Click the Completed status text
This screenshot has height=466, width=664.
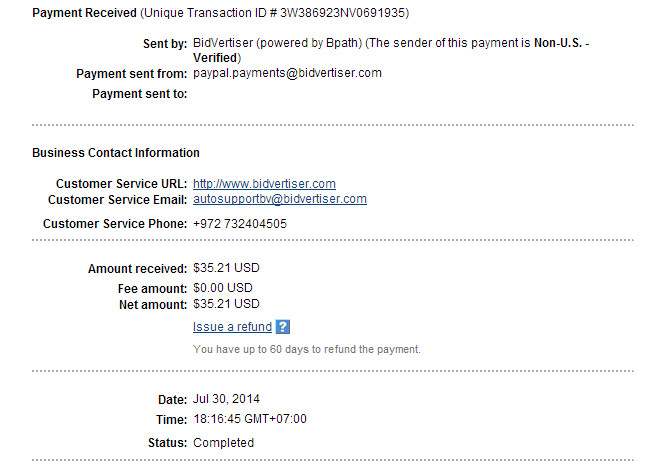tap(223, 442)
